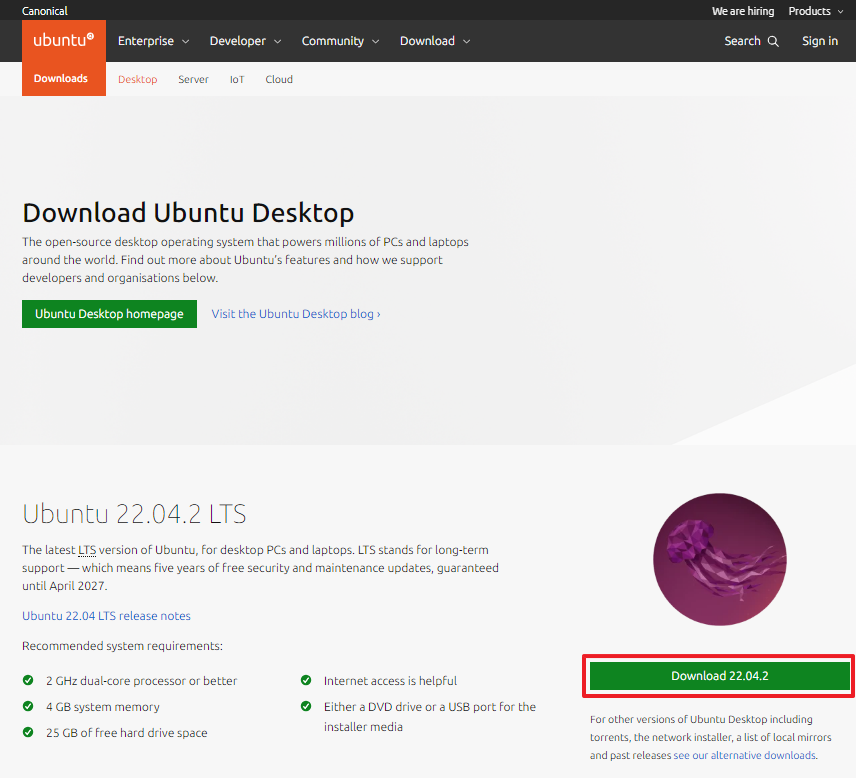856x778 pixels.
Task: Click the Ubuntu 22.04.2 LTS heading
Action: click(x=134, y=514)
